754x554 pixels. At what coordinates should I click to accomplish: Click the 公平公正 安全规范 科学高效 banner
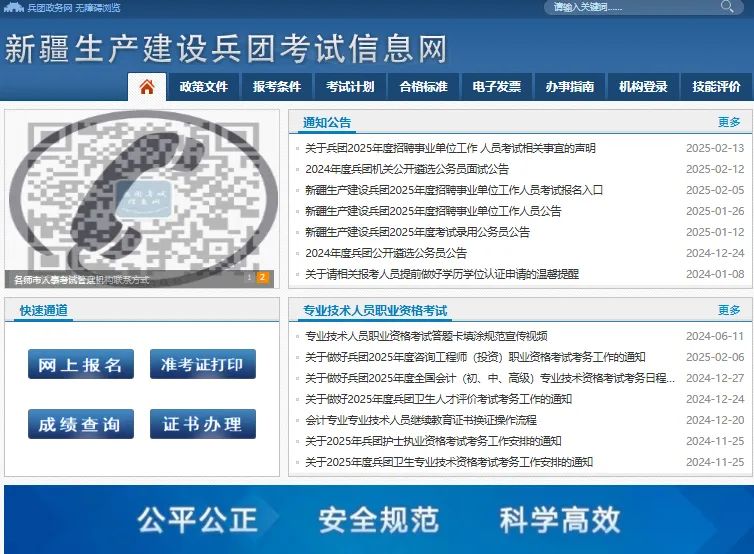(378, 519)
